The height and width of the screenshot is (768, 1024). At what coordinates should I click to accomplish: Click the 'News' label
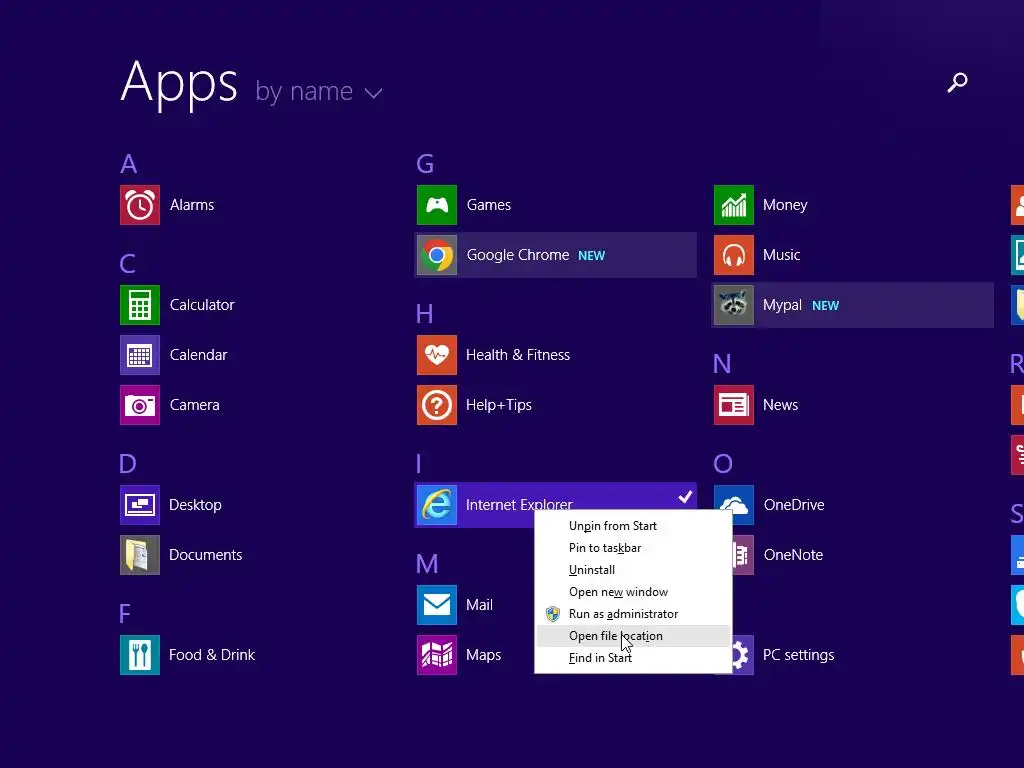(x=780, y=405)
